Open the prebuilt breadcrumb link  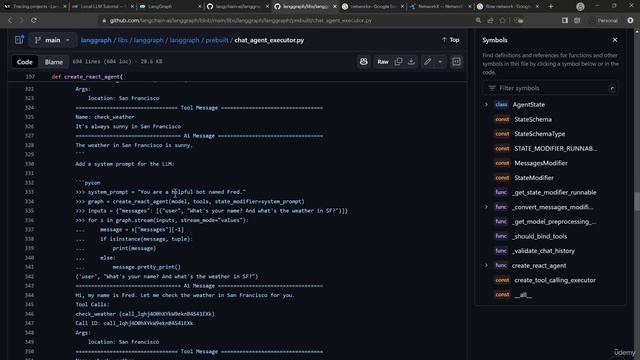coord(217,40)
